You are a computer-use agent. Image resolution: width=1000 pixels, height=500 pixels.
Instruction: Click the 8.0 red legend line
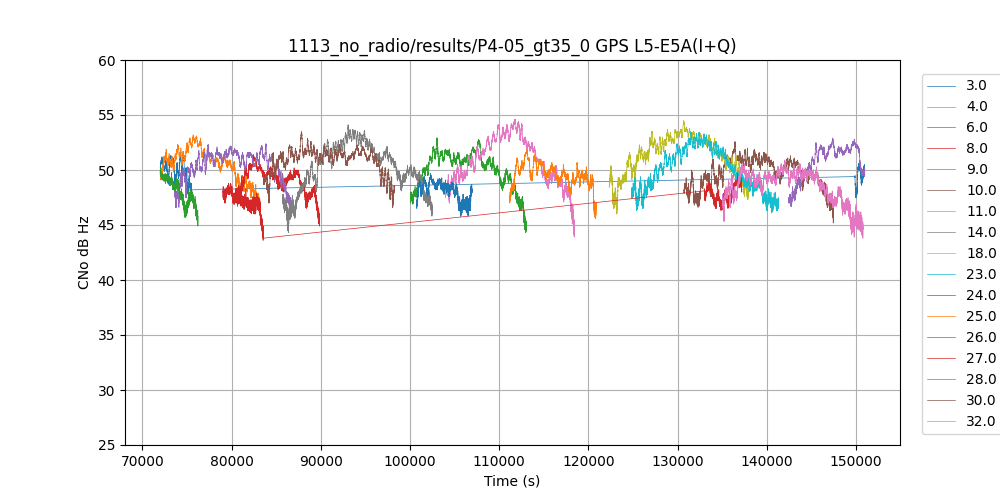pyautogui.click(x=942, y=149)
